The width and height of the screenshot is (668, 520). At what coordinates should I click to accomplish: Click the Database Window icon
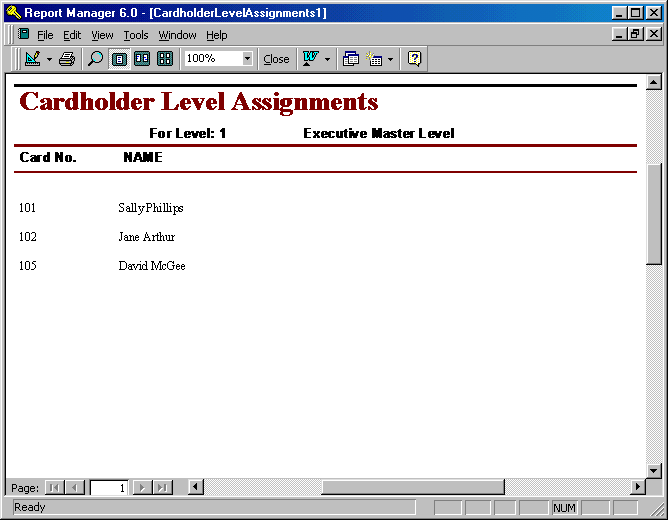point(350,59)
